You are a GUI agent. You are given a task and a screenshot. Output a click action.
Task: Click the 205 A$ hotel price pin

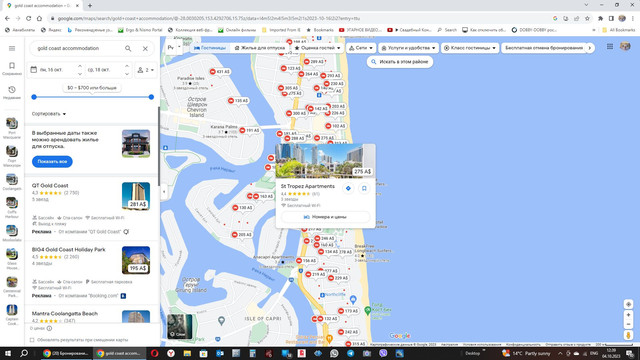click(242, 235)
